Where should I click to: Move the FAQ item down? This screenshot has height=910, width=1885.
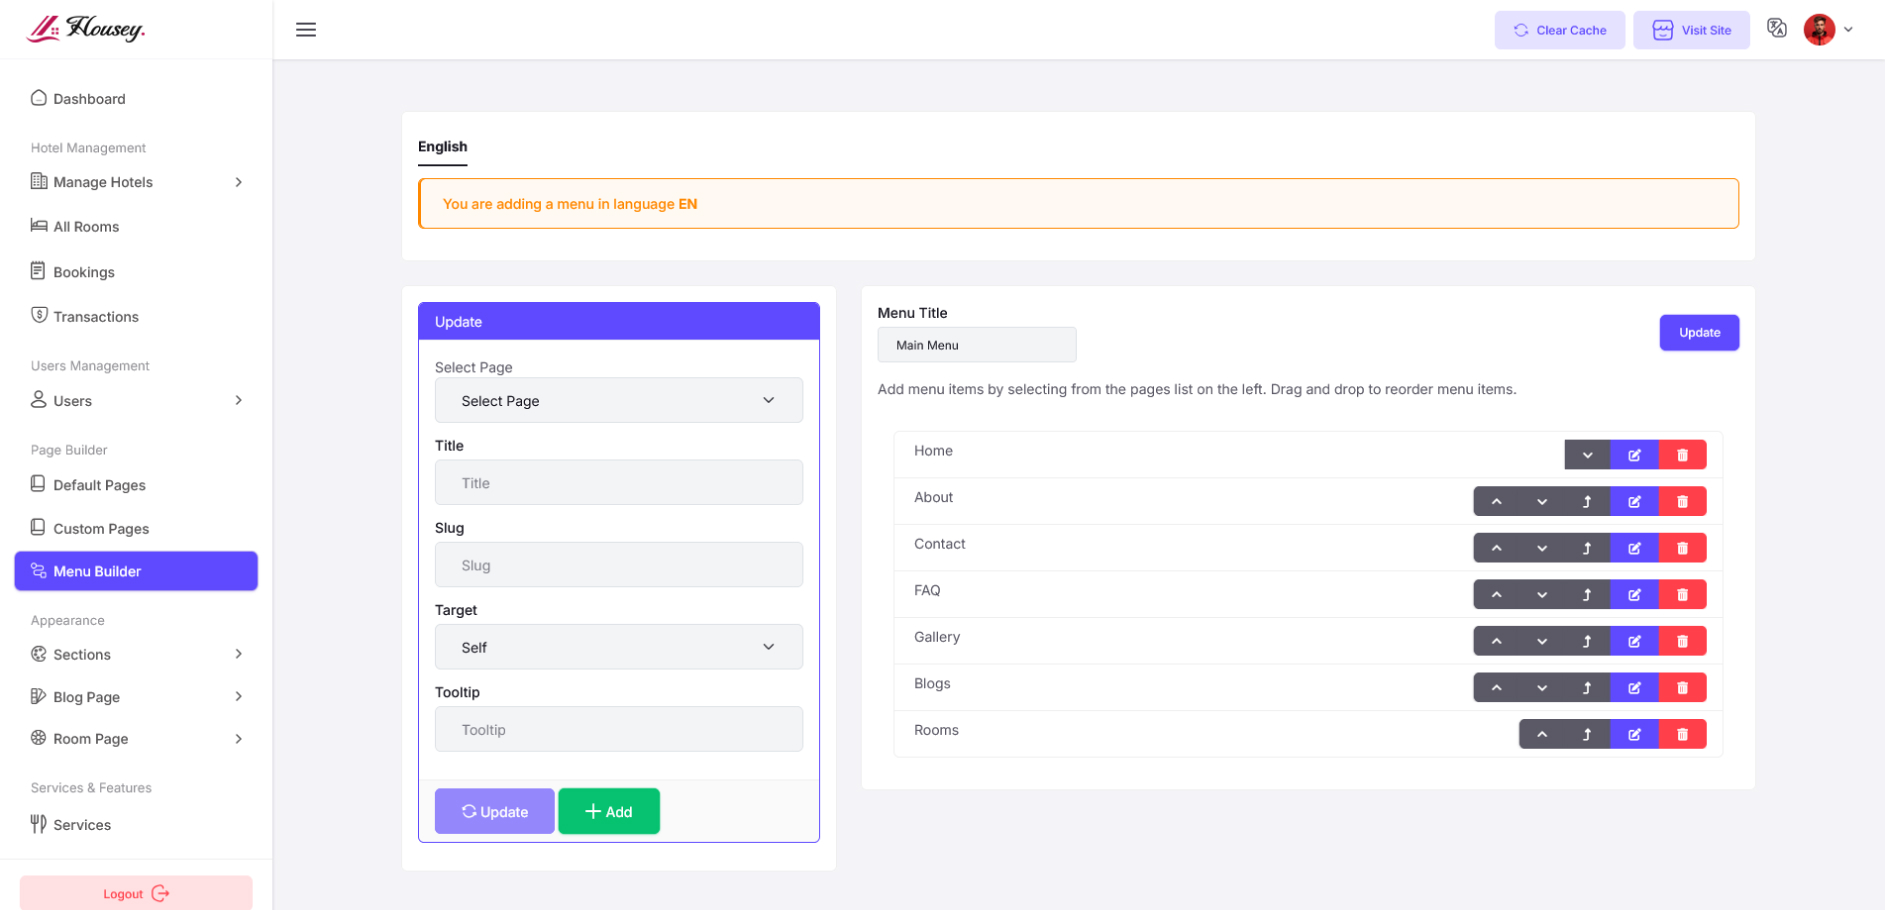1542,595
